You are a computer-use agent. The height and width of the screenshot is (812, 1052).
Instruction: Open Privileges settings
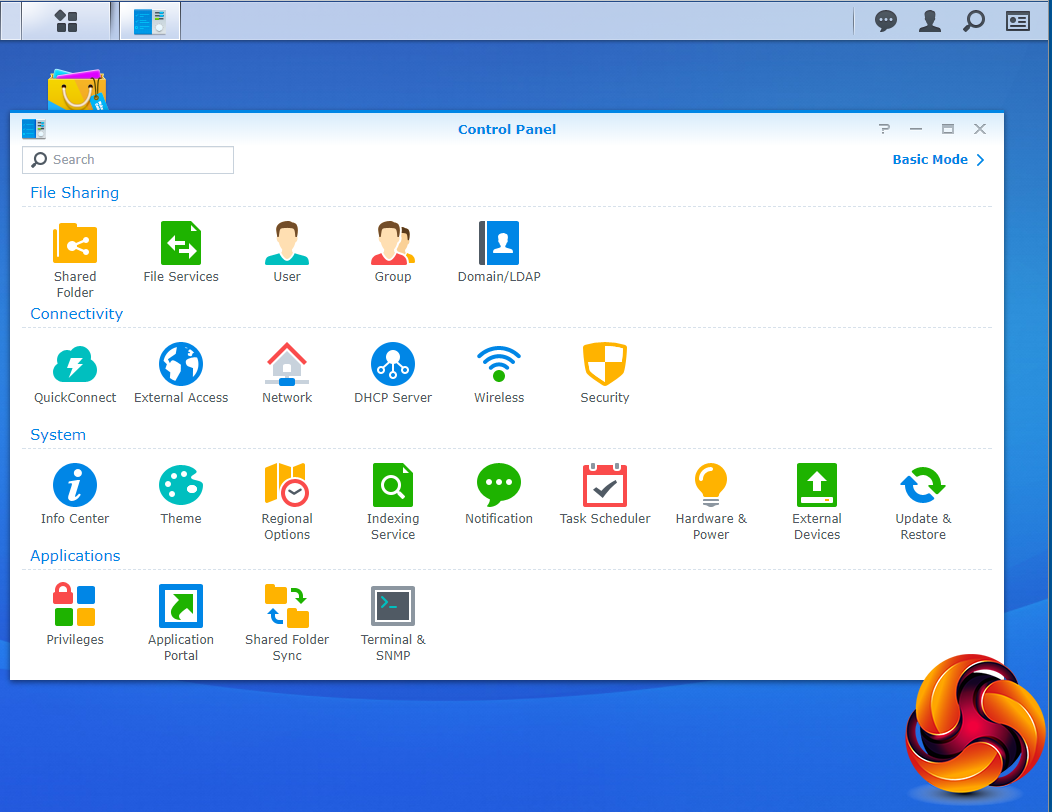click(x=74, y=605)
